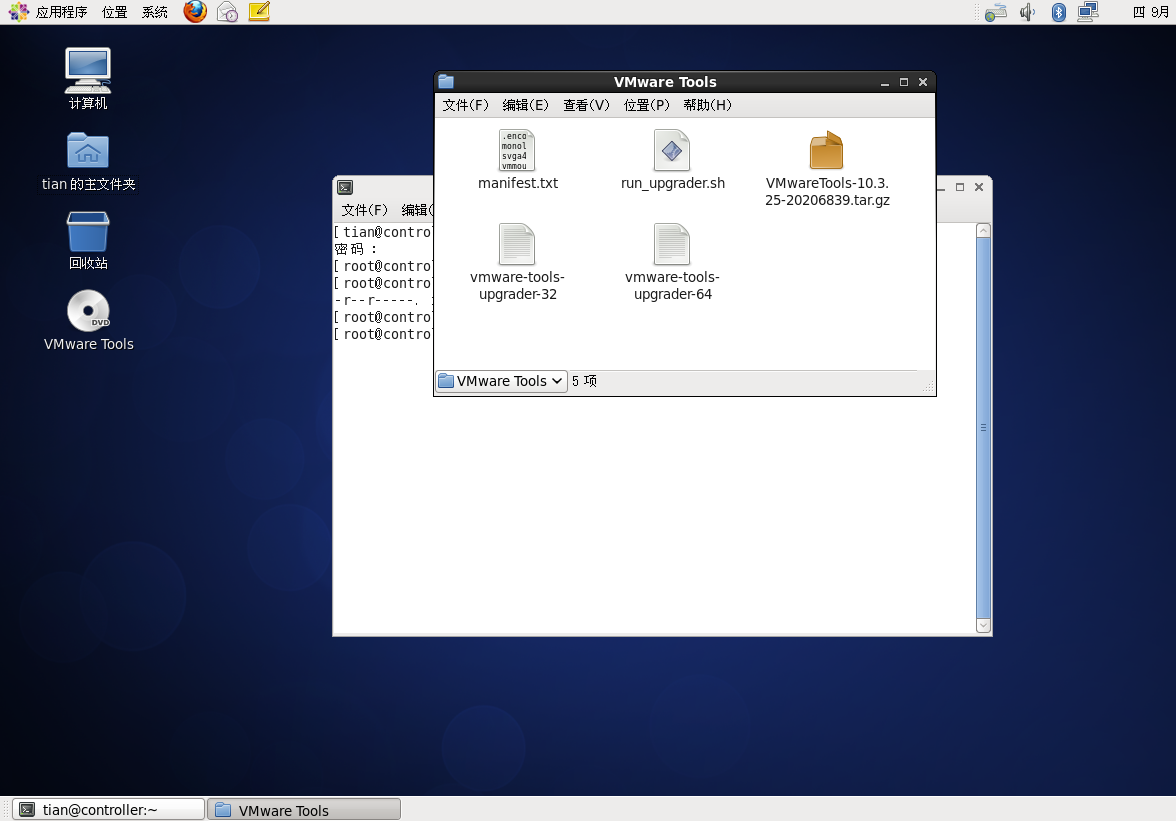This screenshot has width=1176, height=821.
Task: Click the network drive icon in system tray
Action: [995, 12]
